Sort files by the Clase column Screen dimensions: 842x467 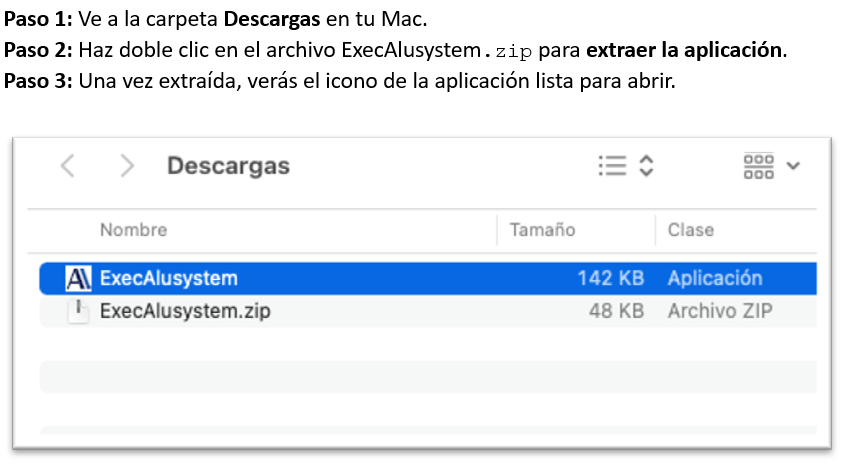tap(691, 230)
